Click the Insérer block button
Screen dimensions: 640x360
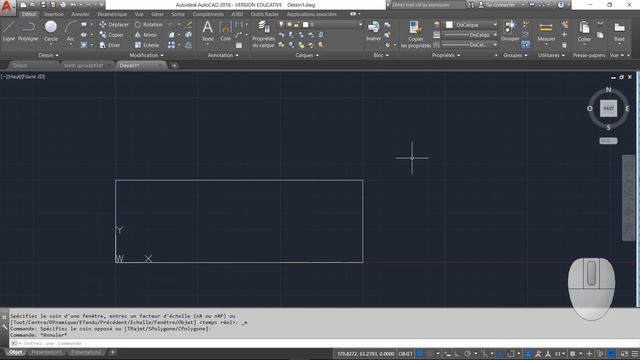click(373, 31)
